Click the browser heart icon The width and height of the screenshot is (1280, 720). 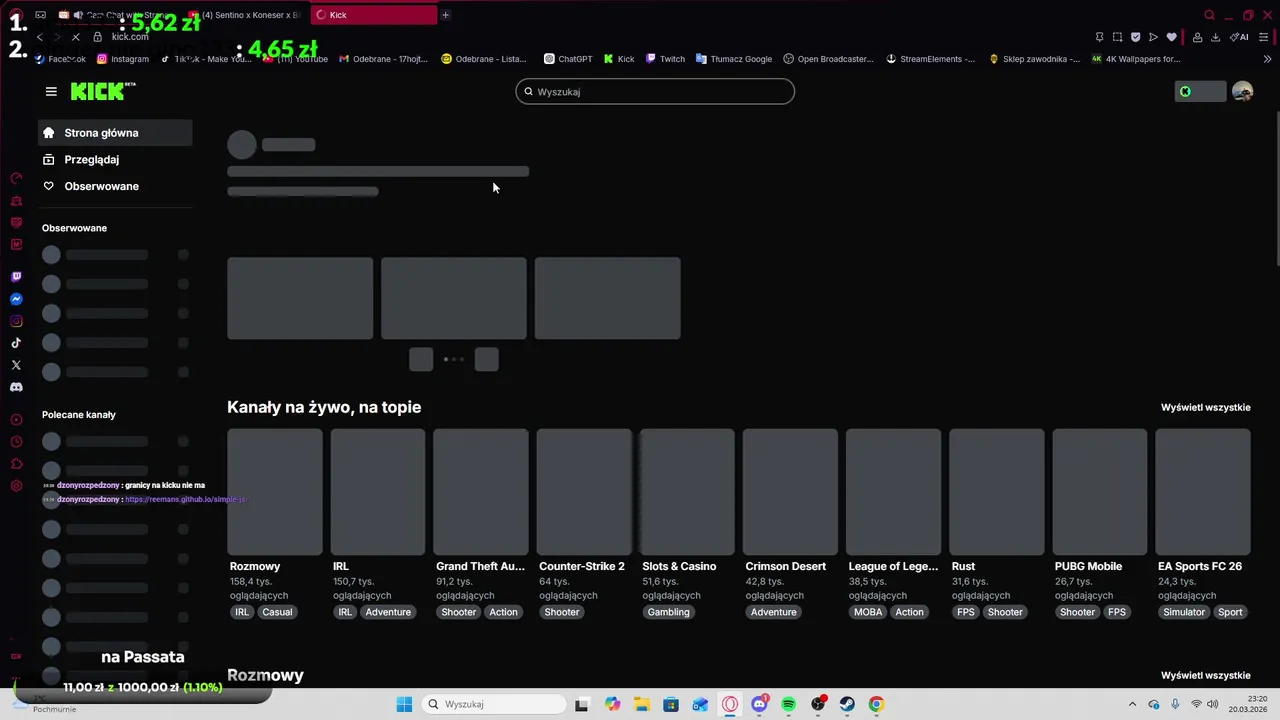click(1171, 37)
